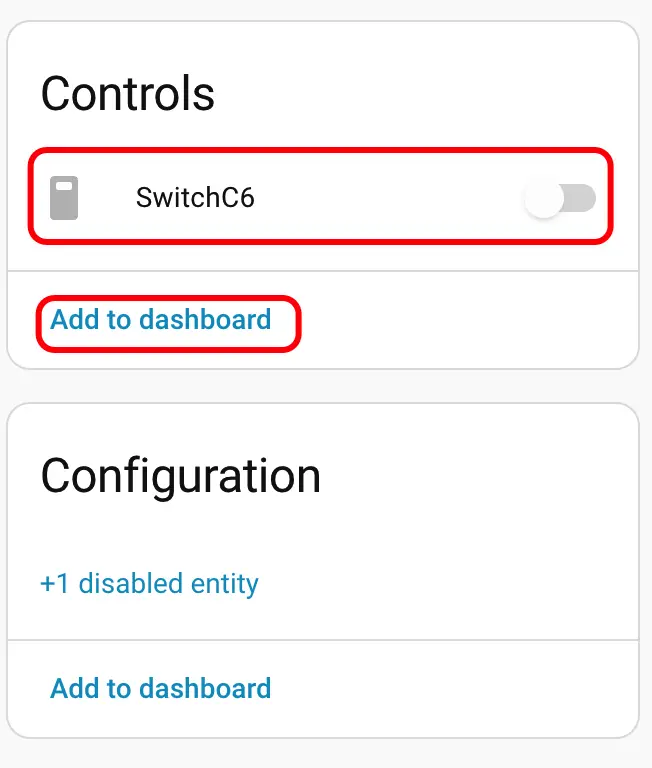
Task: Click the Configuration card heading
Action: point(180,476)
